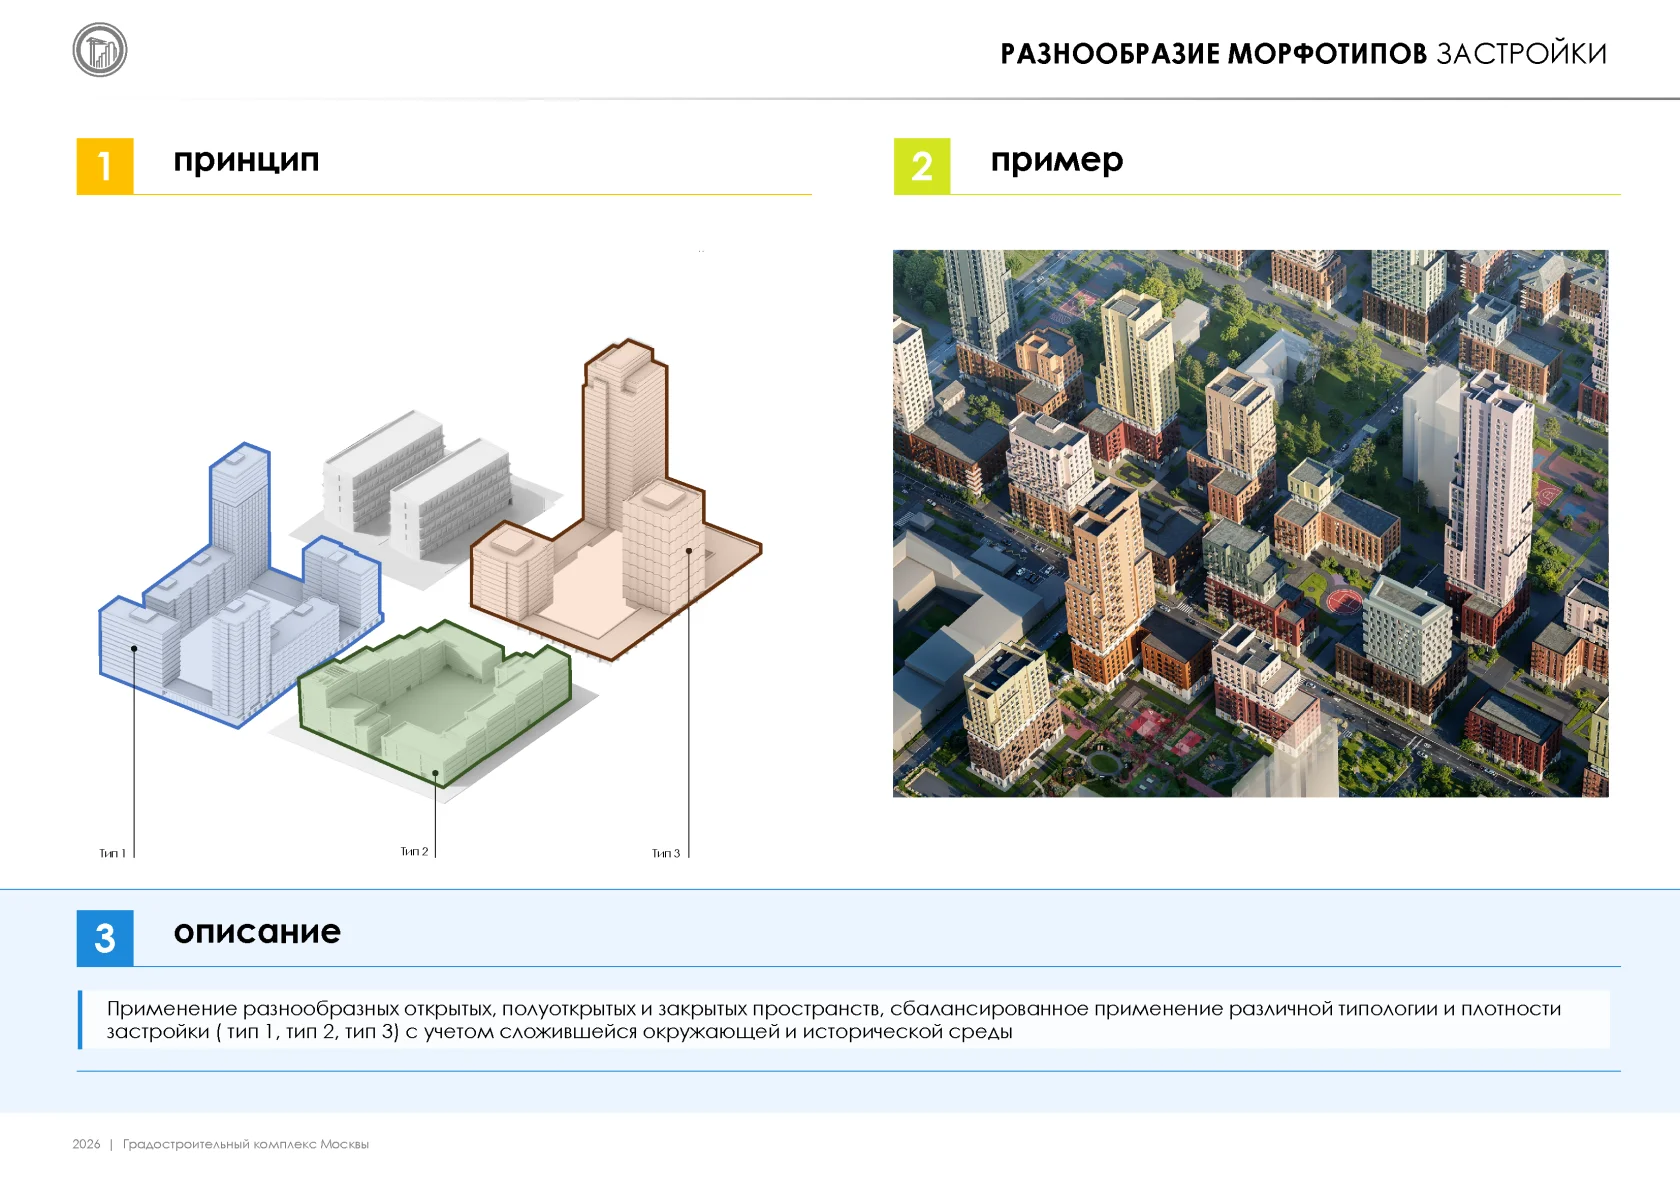Click the "2026" year in the footer
Viewport: 1680px width, 1188px height.
86,1144
